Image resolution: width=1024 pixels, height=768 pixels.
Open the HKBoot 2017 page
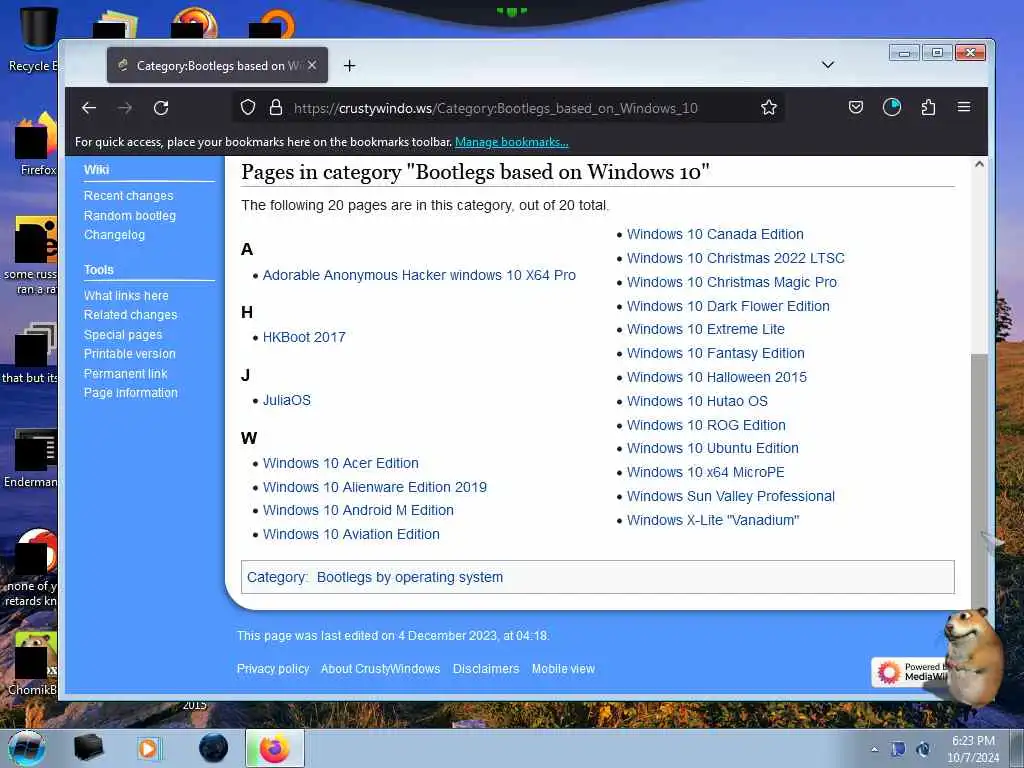[304, 337]
